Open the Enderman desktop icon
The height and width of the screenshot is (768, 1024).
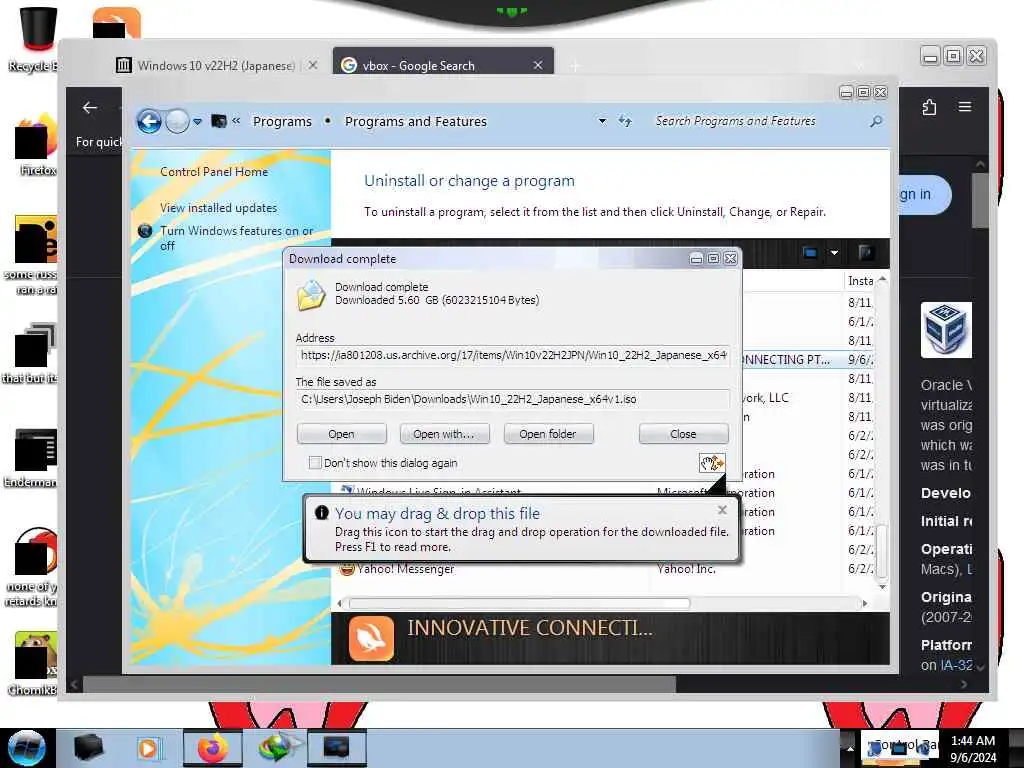pyautogui.click(x=33, y=457)
